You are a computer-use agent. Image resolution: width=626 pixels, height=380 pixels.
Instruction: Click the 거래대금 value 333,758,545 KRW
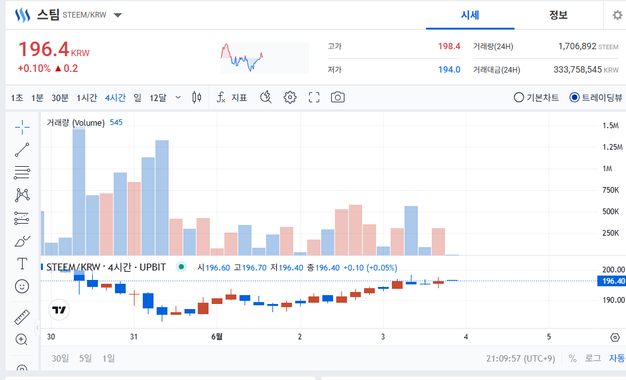point(586,69)
